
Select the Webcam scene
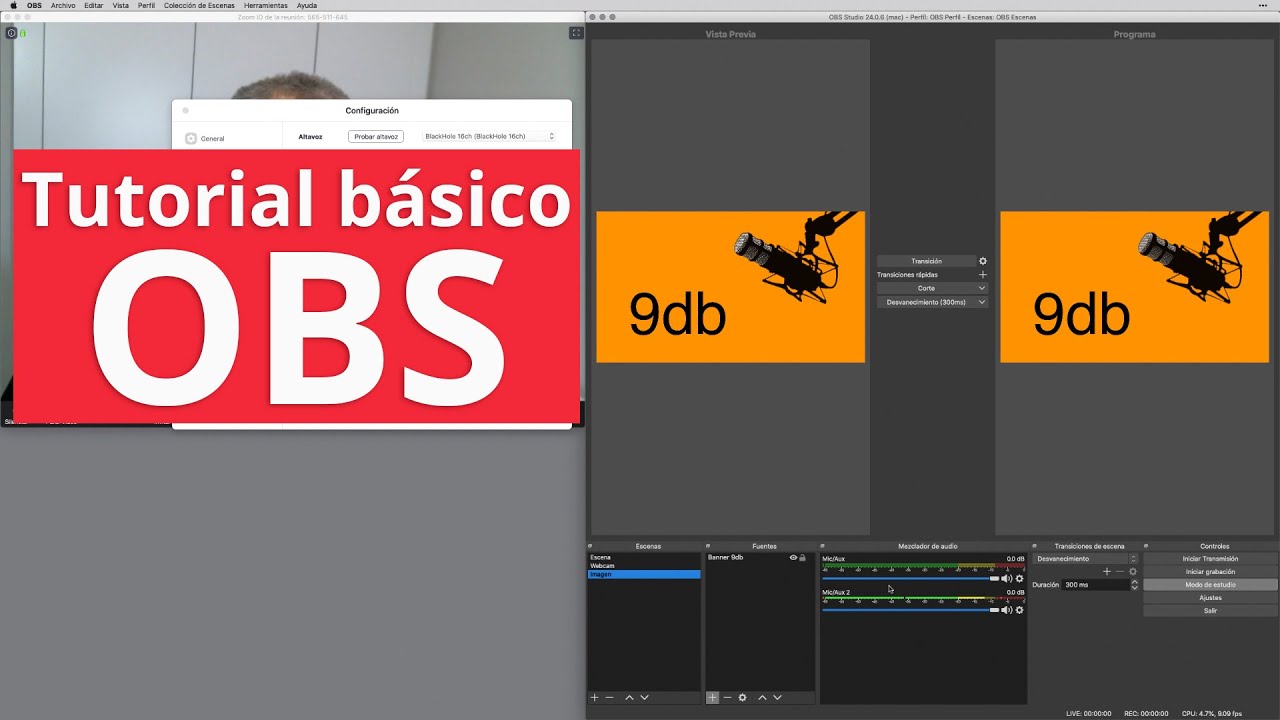(x=644, y=566)
